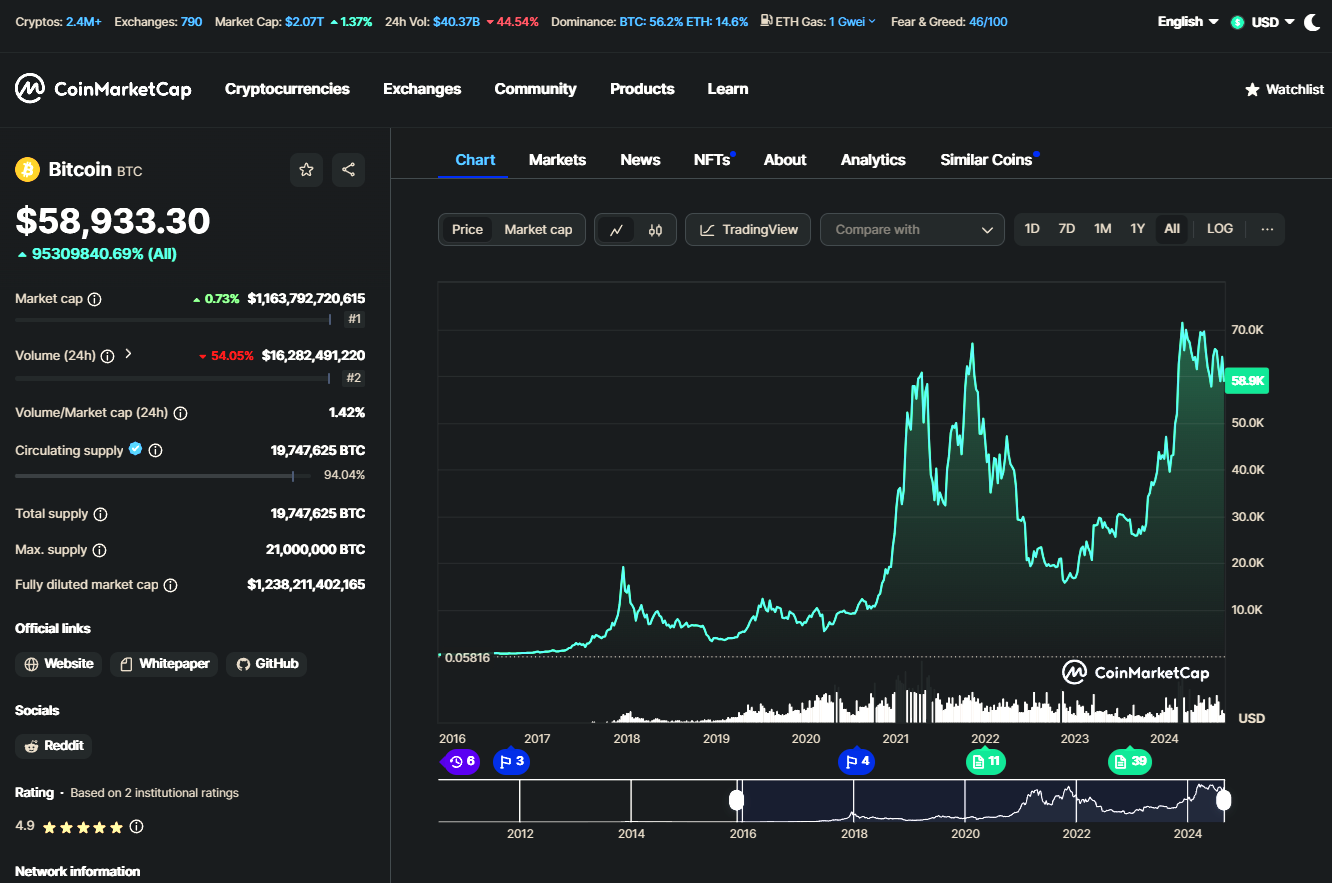The height and width of the screenshot is (883, 1332).
Task: Open info icon beside the 4.9 rating stars
Action: [137, 827]
